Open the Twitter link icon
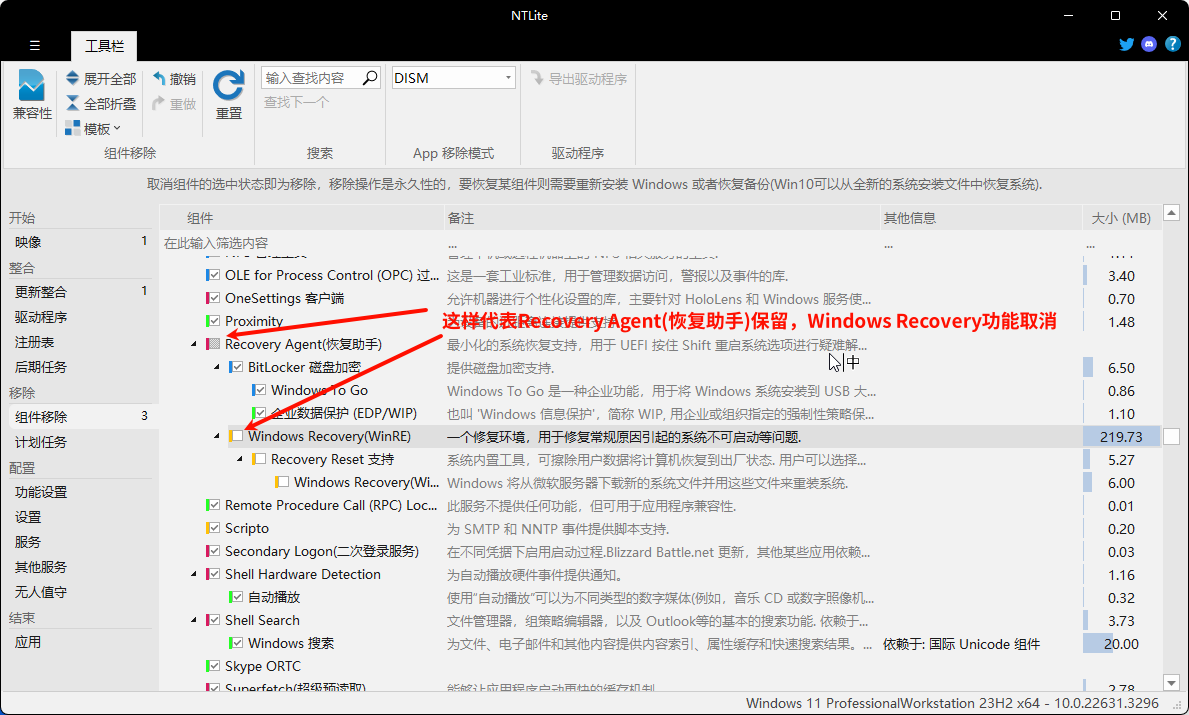This screenshot has height=715, width=1189. [1127, 44]
